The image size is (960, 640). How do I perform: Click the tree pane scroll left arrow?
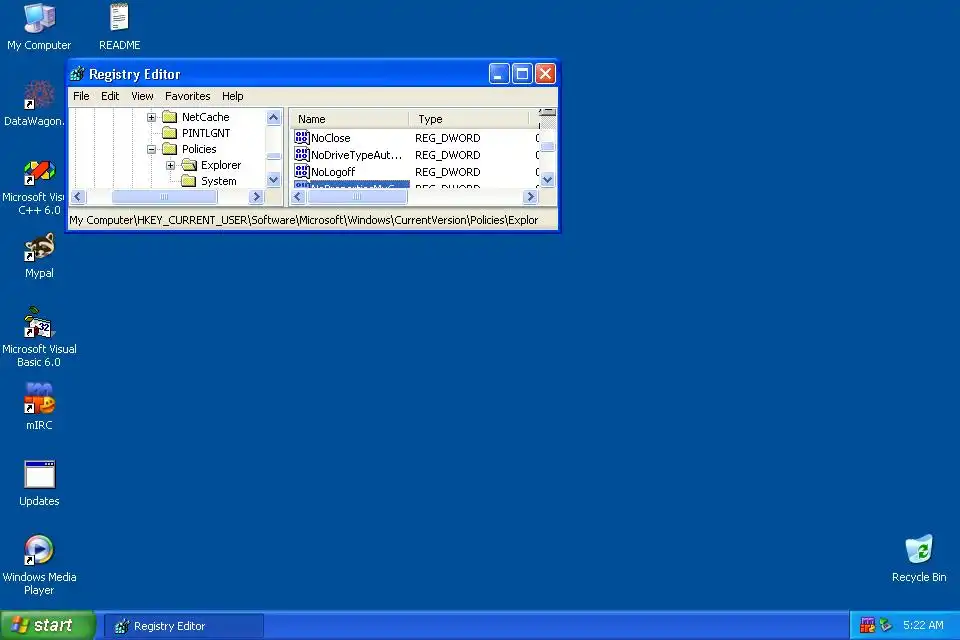pyautogui.click(x=78, y=197)
